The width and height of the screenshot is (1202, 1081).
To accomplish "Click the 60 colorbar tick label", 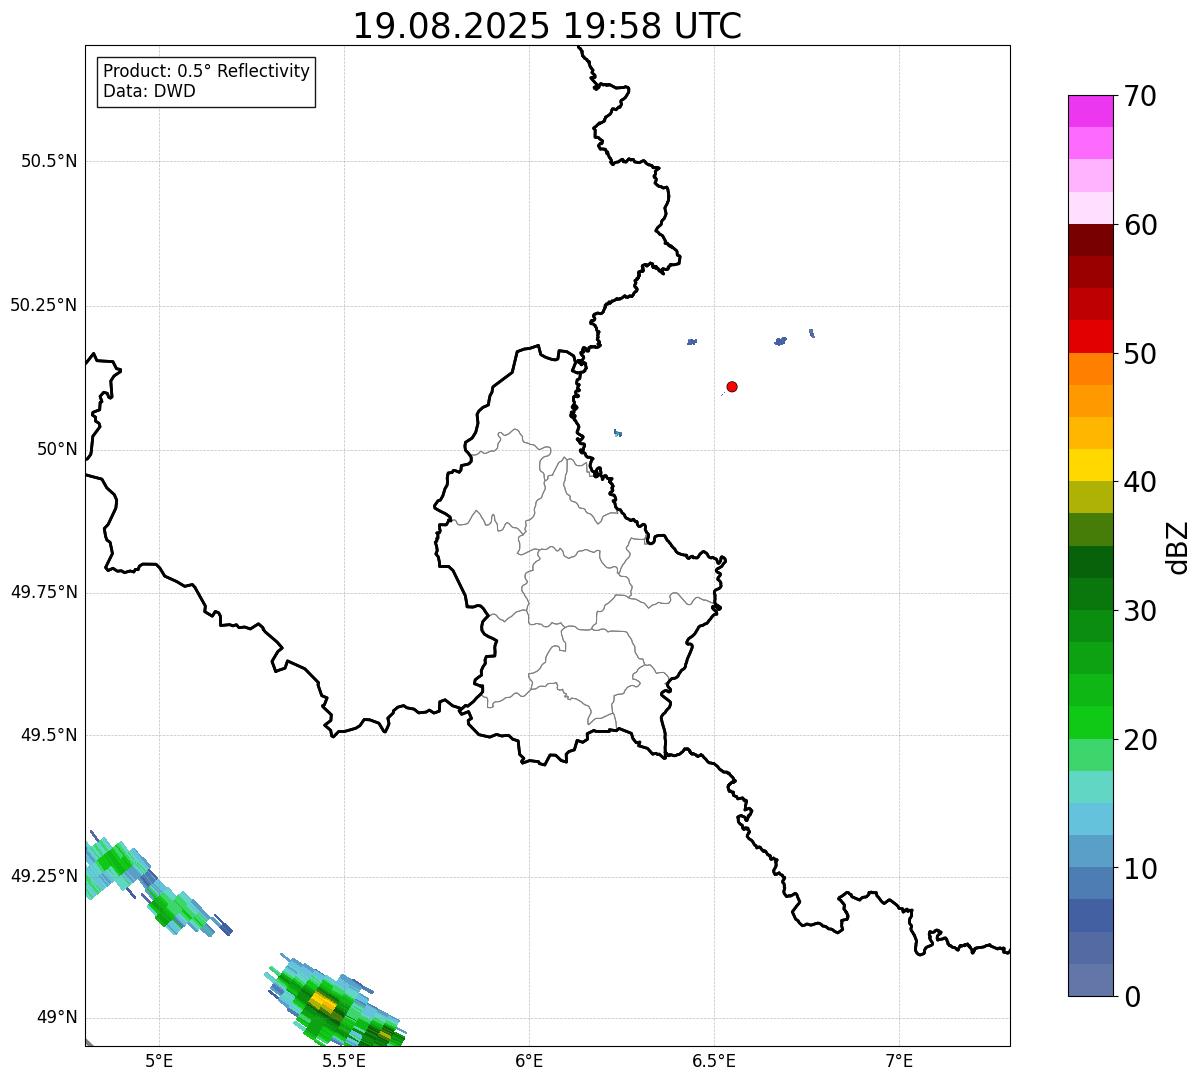I will (x=1140, y=225).
